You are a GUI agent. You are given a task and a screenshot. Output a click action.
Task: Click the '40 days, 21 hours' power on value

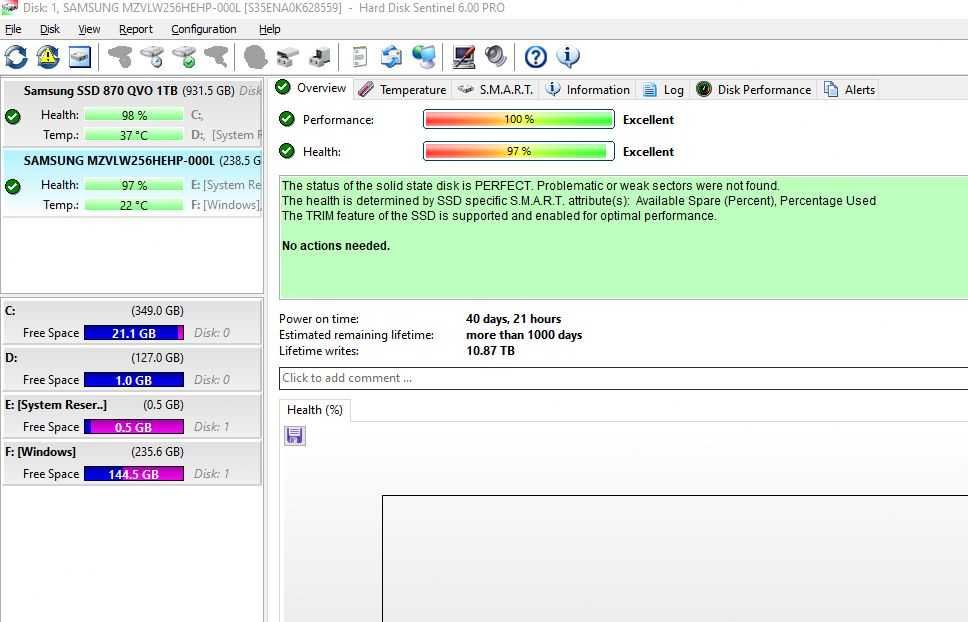(514, 319)
